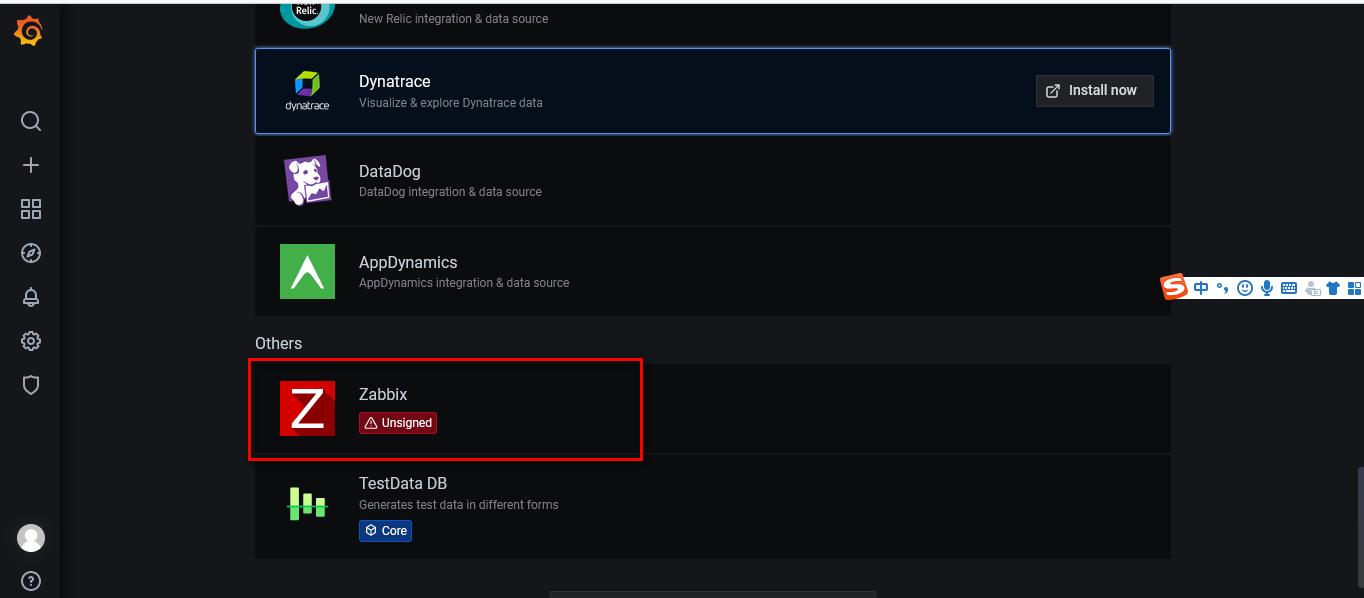
Task: Open IME soft keyboard icon
Action: coord(1289,288)
